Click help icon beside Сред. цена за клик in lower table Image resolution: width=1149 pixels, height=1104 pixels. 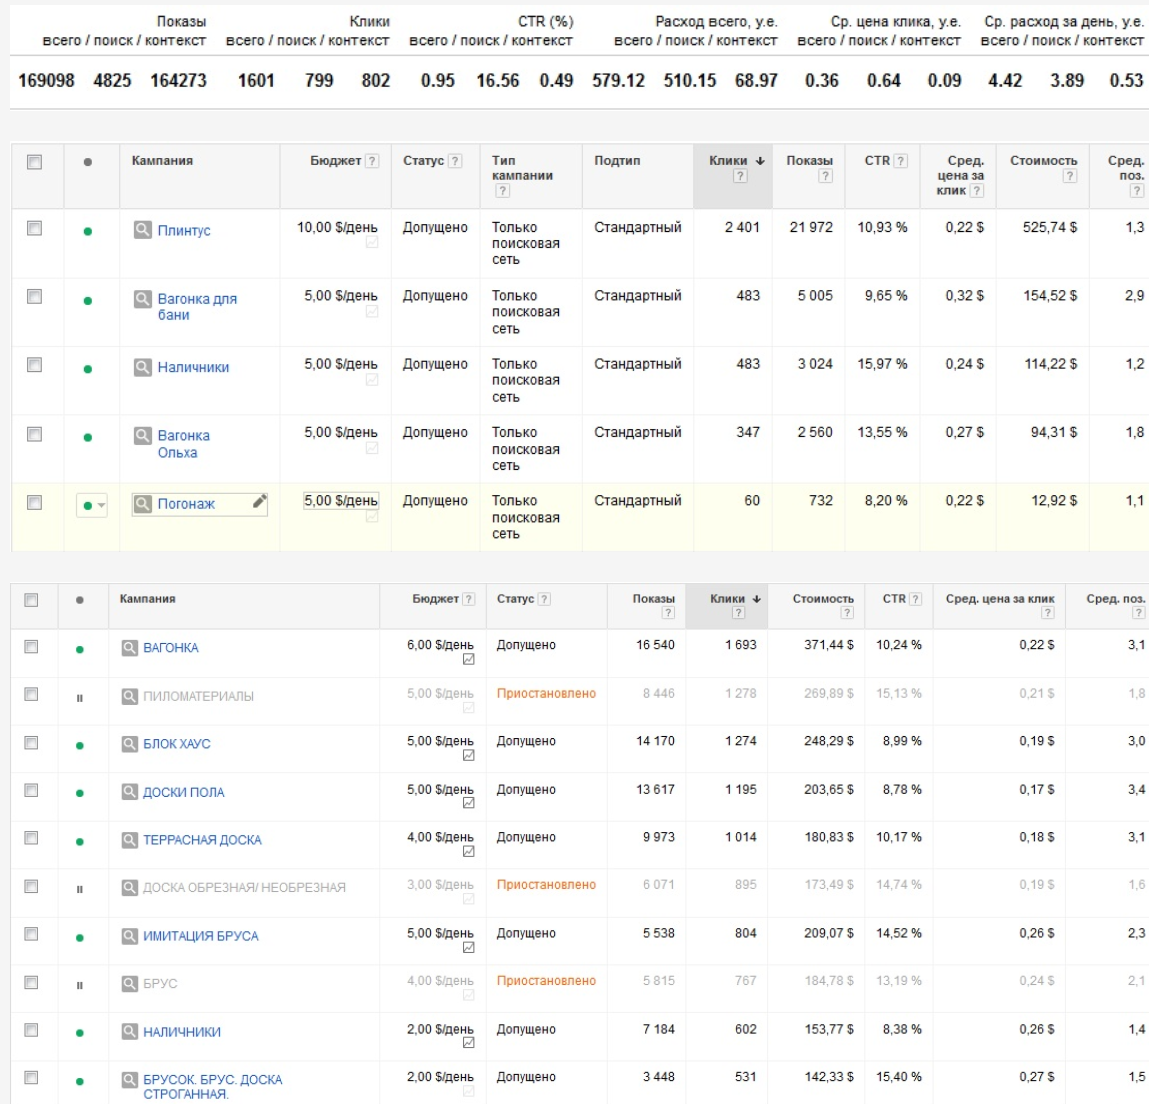pos(1047,613)
